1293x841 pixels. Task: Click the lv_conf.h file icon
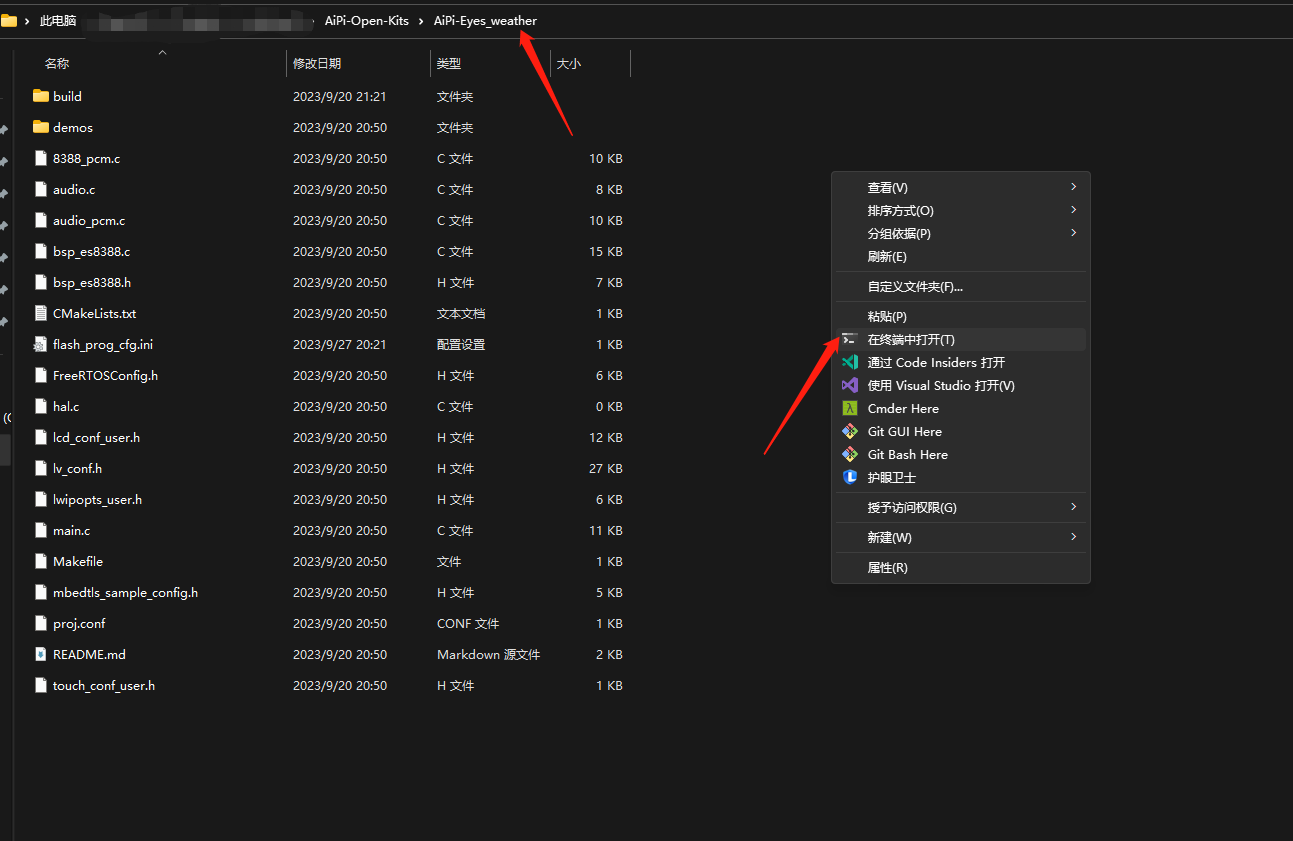pos(41,468)
